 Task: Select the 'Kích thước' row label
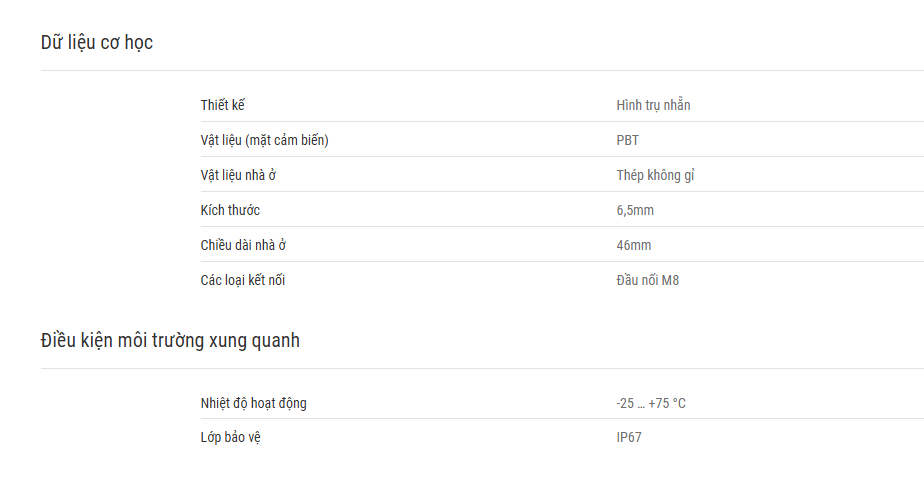pyautogui.click(x=230, y=210)
